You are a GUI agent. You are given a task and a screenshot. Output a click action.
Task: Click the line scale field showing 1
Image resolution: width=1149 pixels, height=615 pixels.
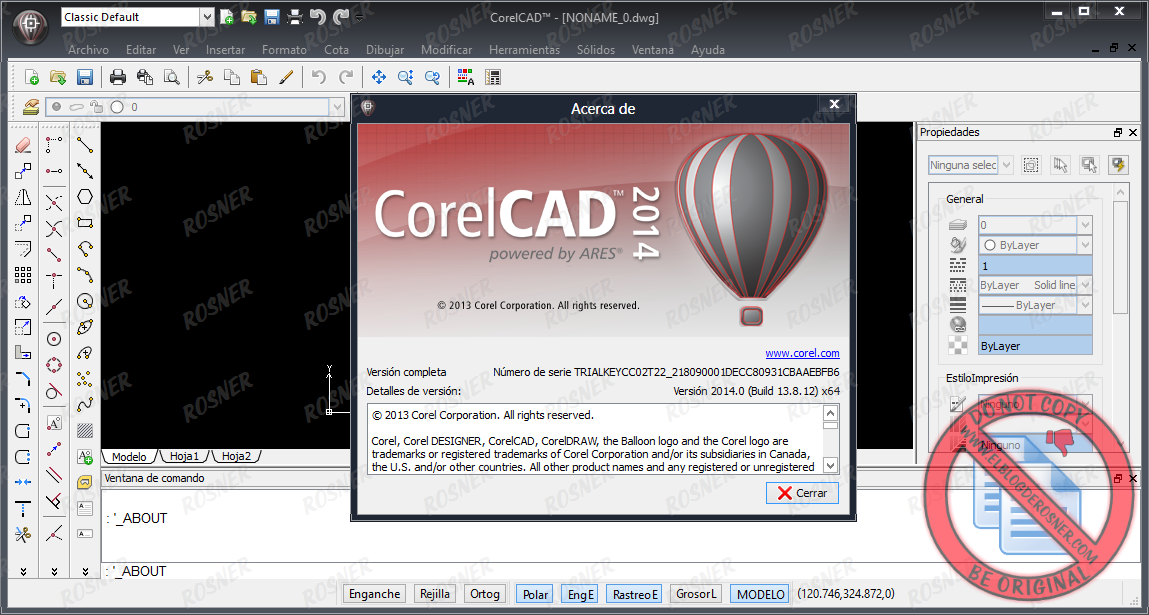coord(1035,265)
